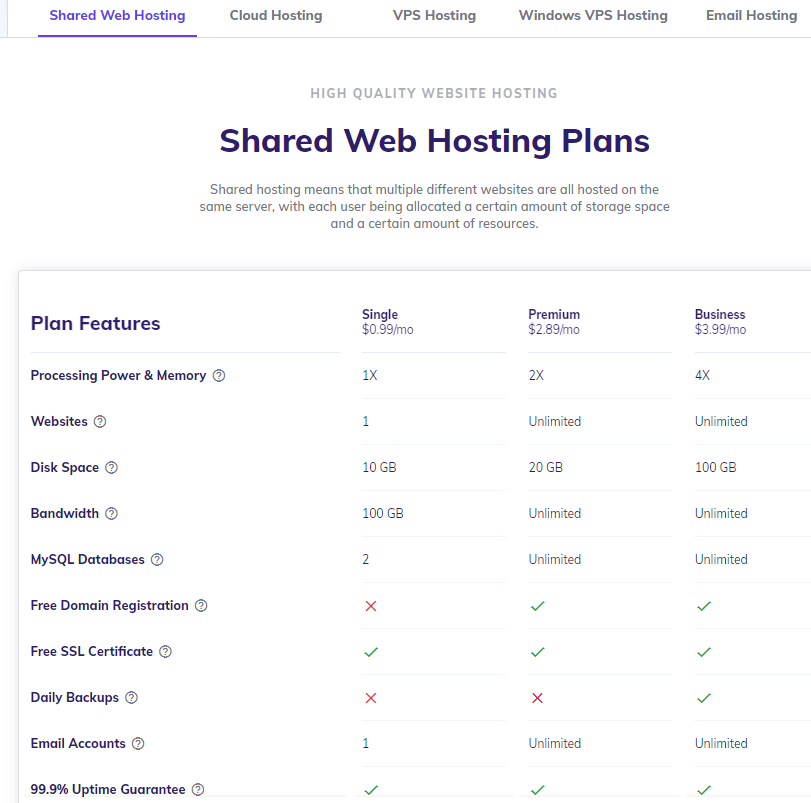Image resolution: width=811 pixels, height=803 pixels.
Task: Click Premium plan Uptime Guarantee checkmark
Action: point(537,790)
